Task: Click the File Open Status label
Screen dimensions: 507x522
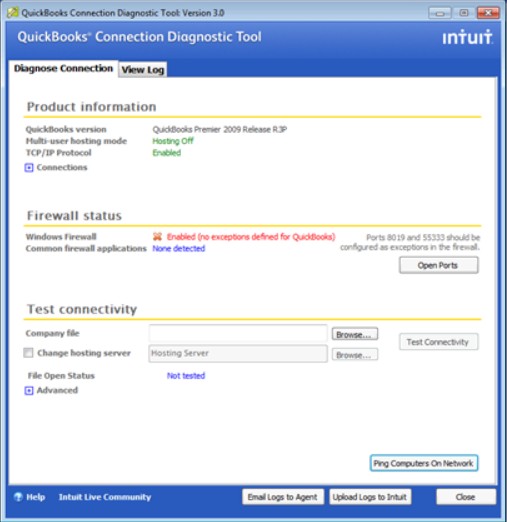Action: [x=61, y=376]
